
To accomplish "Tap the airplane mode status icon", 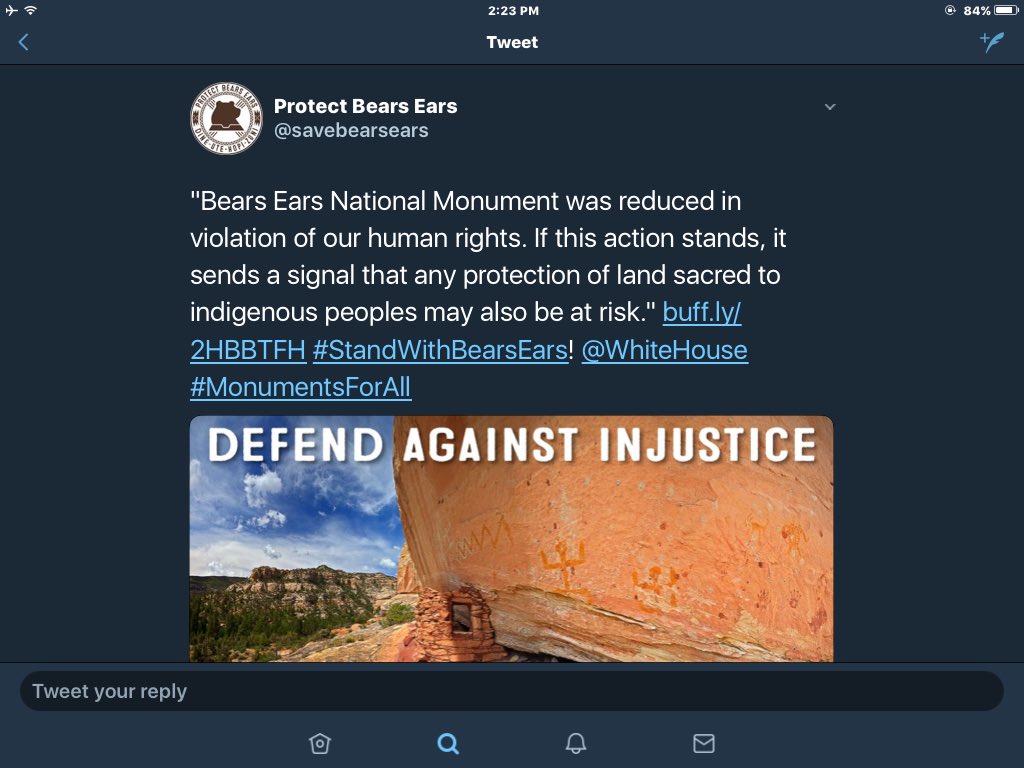I will pos(11,10).
